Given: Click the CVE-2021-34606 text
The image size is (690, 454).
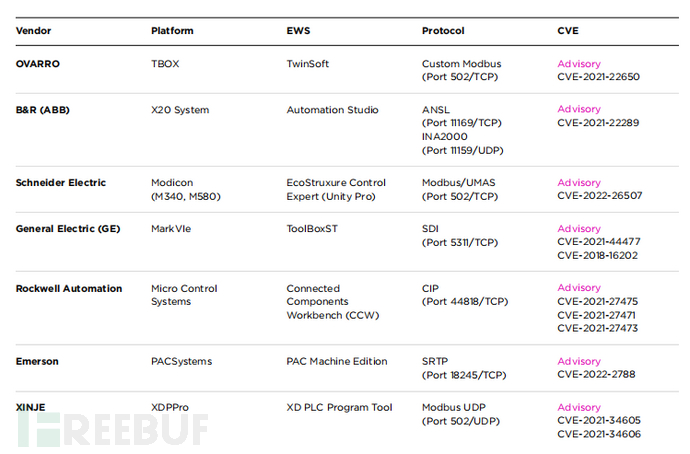Looking at the screenshot, I should click(x=599, y=434).
